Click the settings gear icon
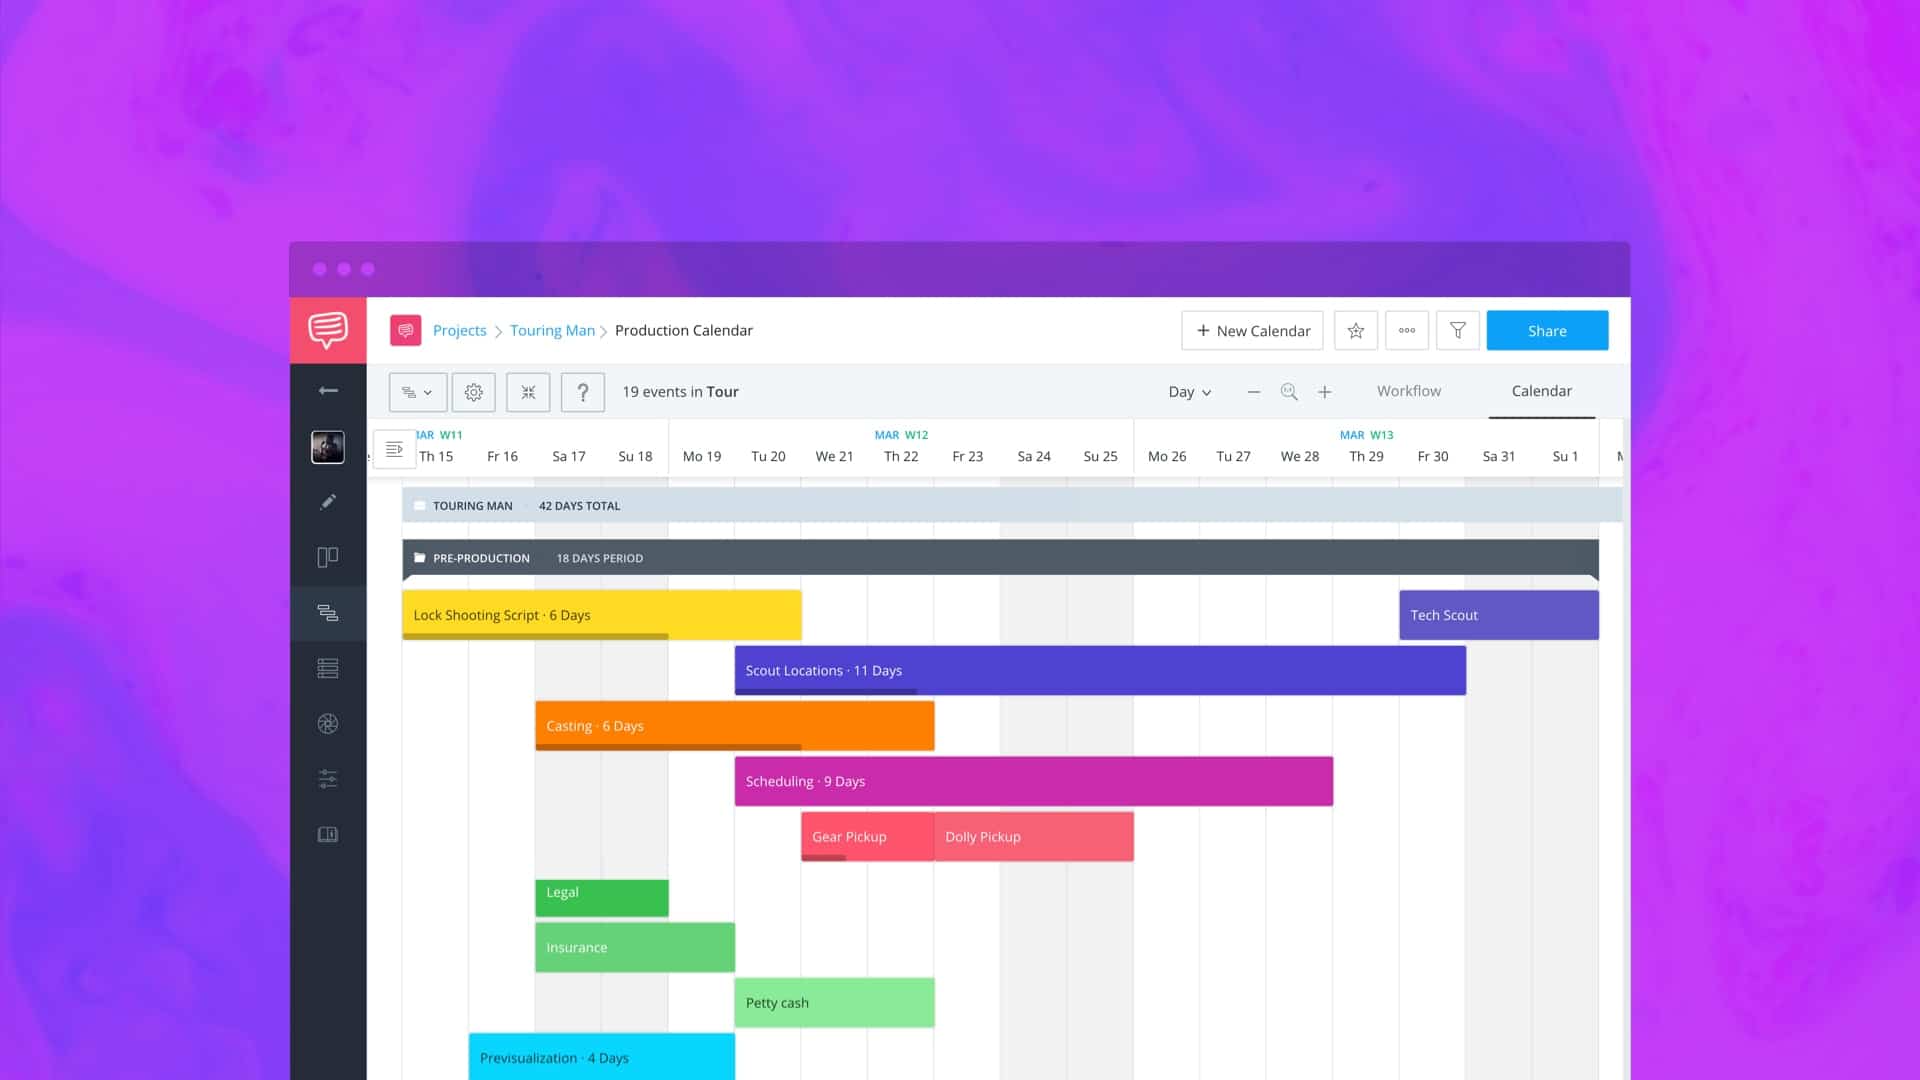 (472, 392)
